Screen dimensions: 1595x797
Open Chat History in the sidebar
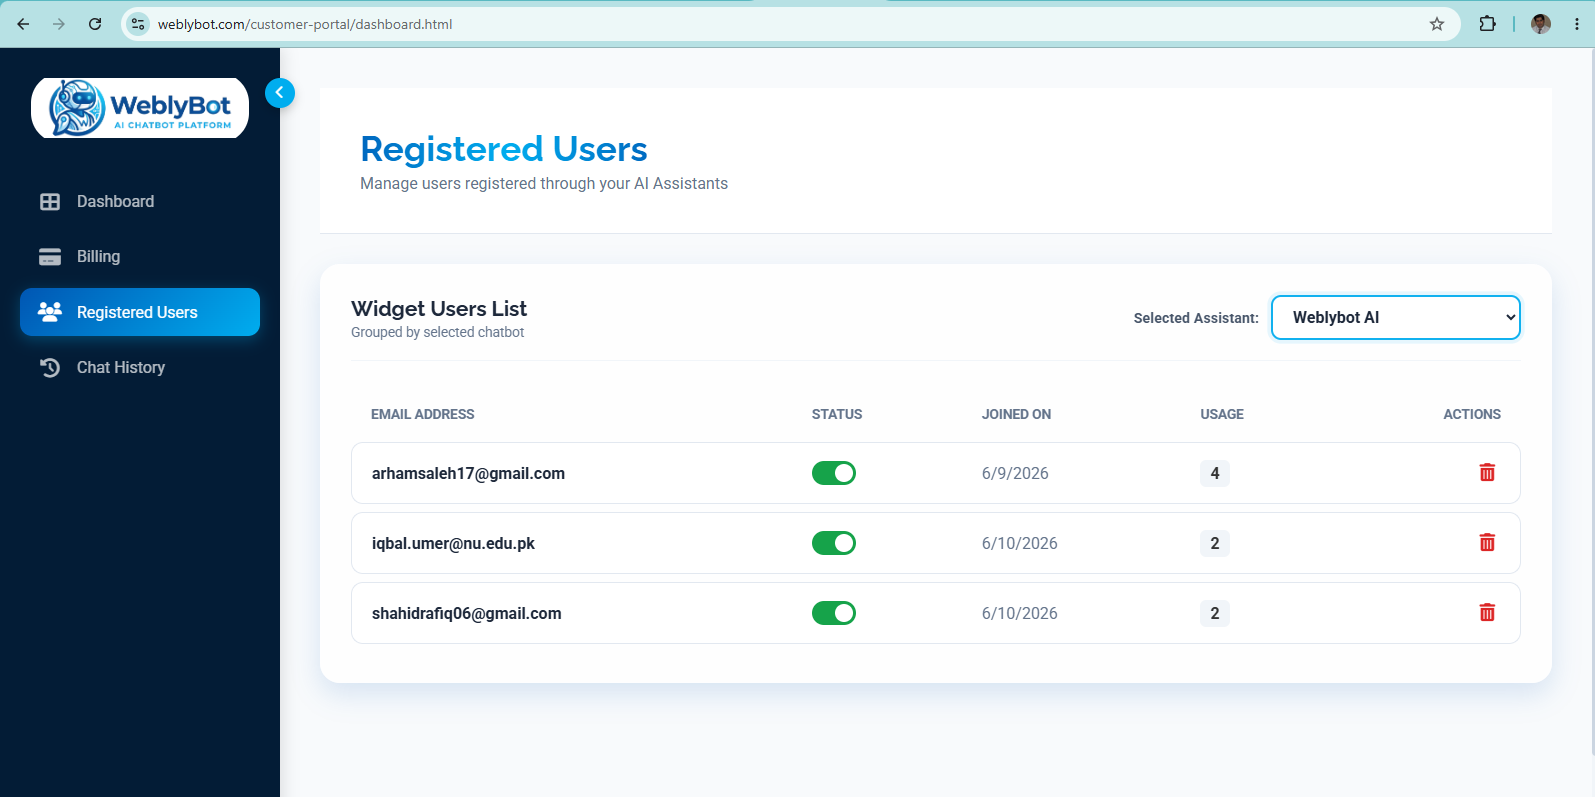[140, 367]
